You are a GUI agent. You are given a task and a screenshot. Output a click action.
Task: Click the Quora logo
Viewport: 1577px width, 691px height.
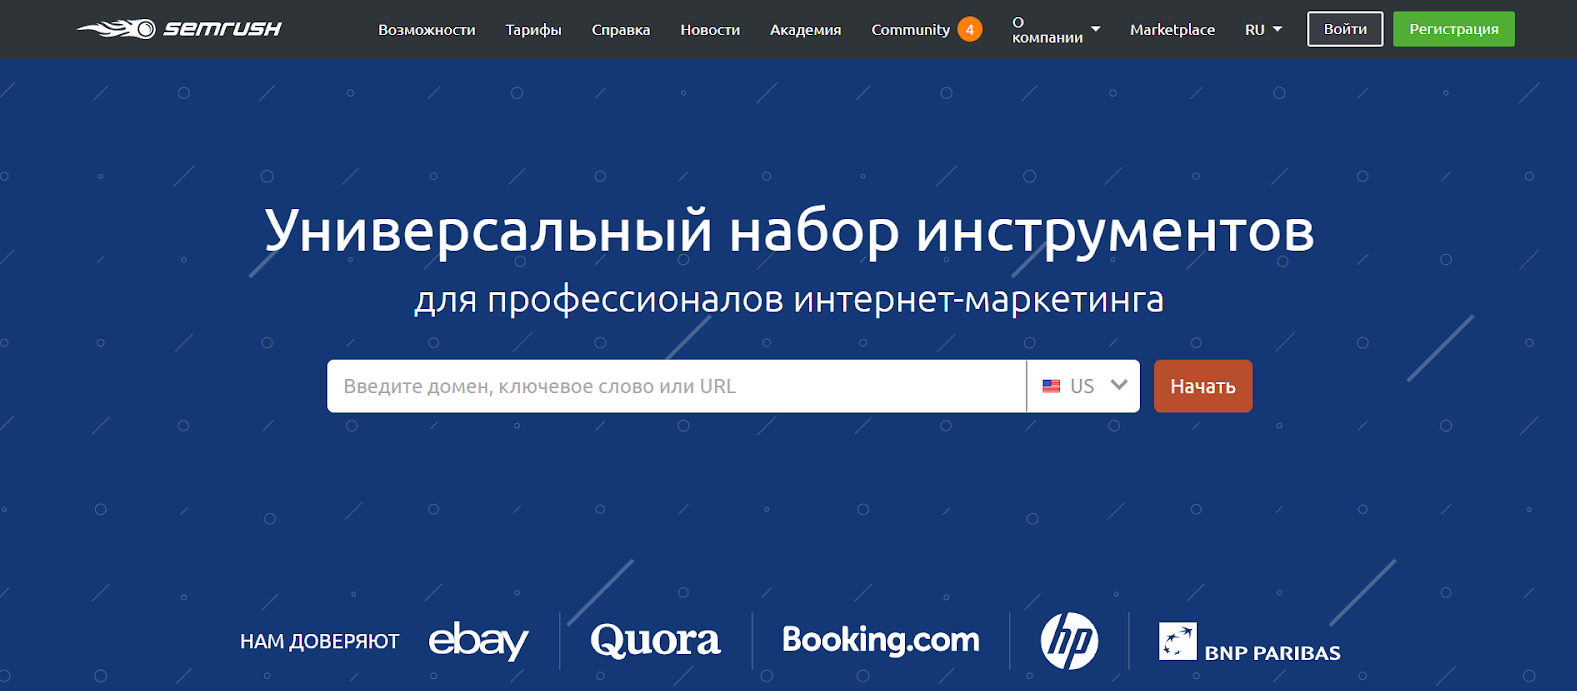[655, 640]
